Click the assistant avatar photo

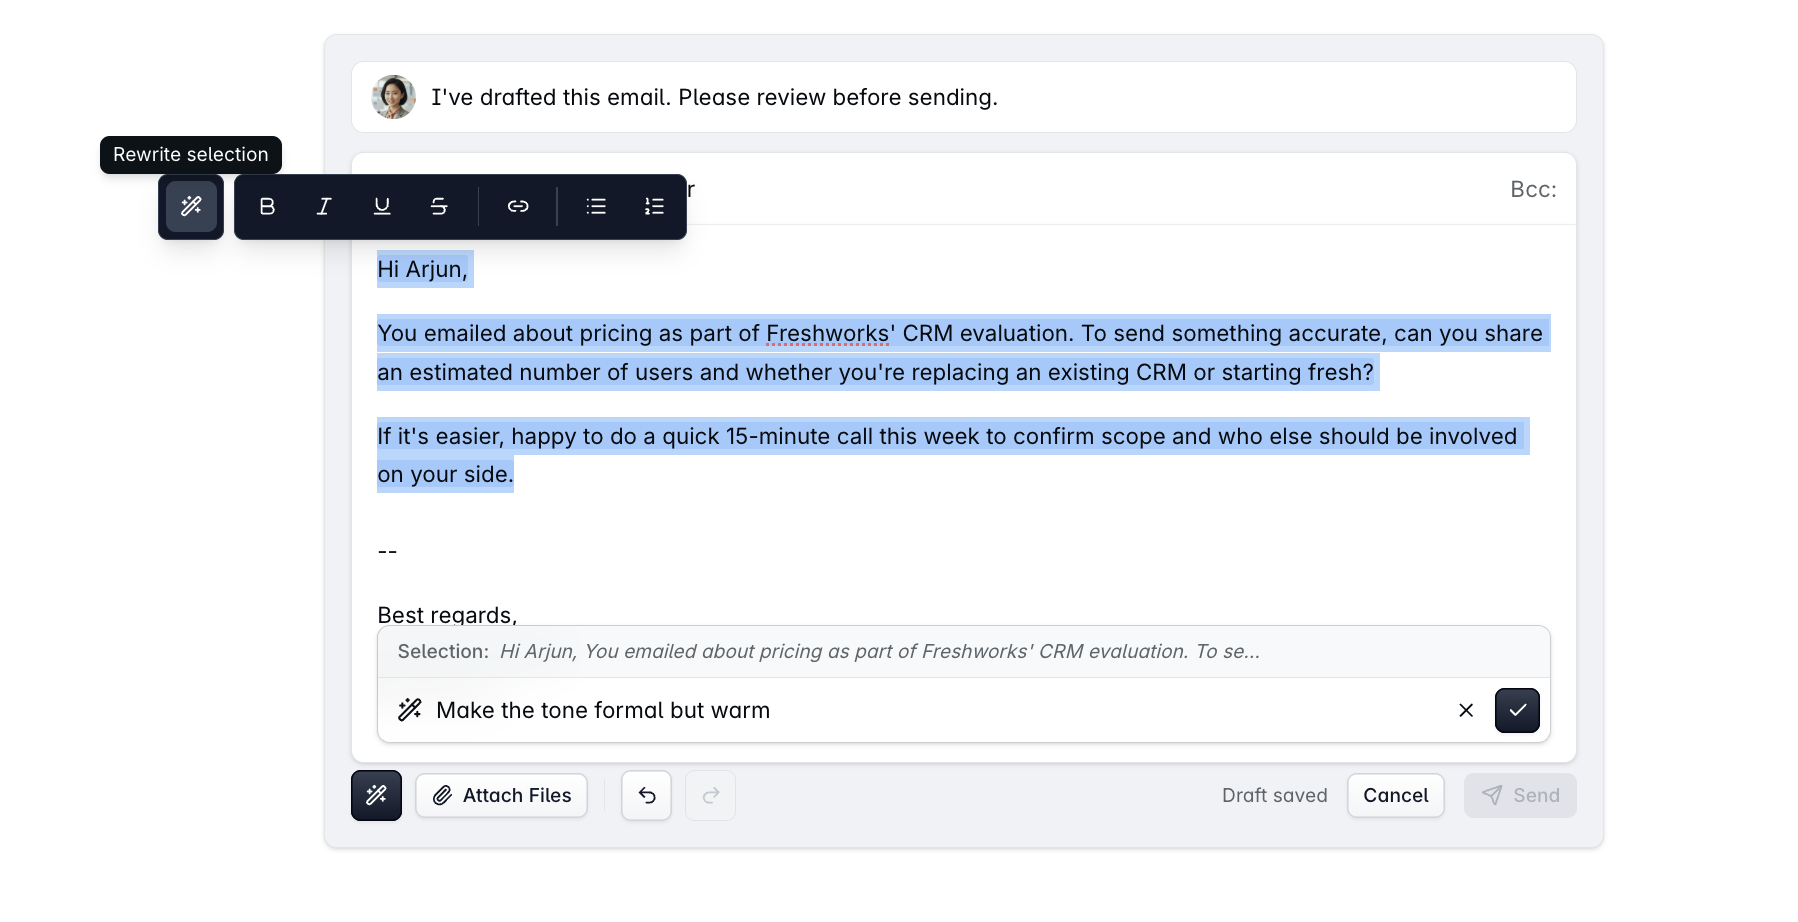point(394,97)
